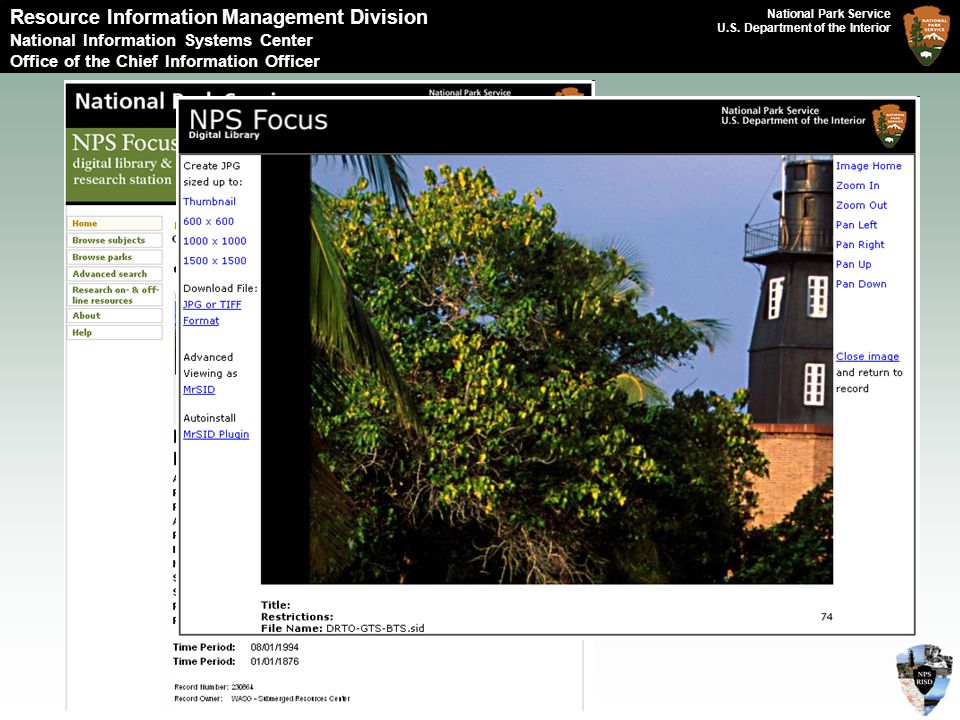This screenshot has width=960, height=720.
Task: Click the NPS Focus Digital Library title
Action: click(258, 122)
